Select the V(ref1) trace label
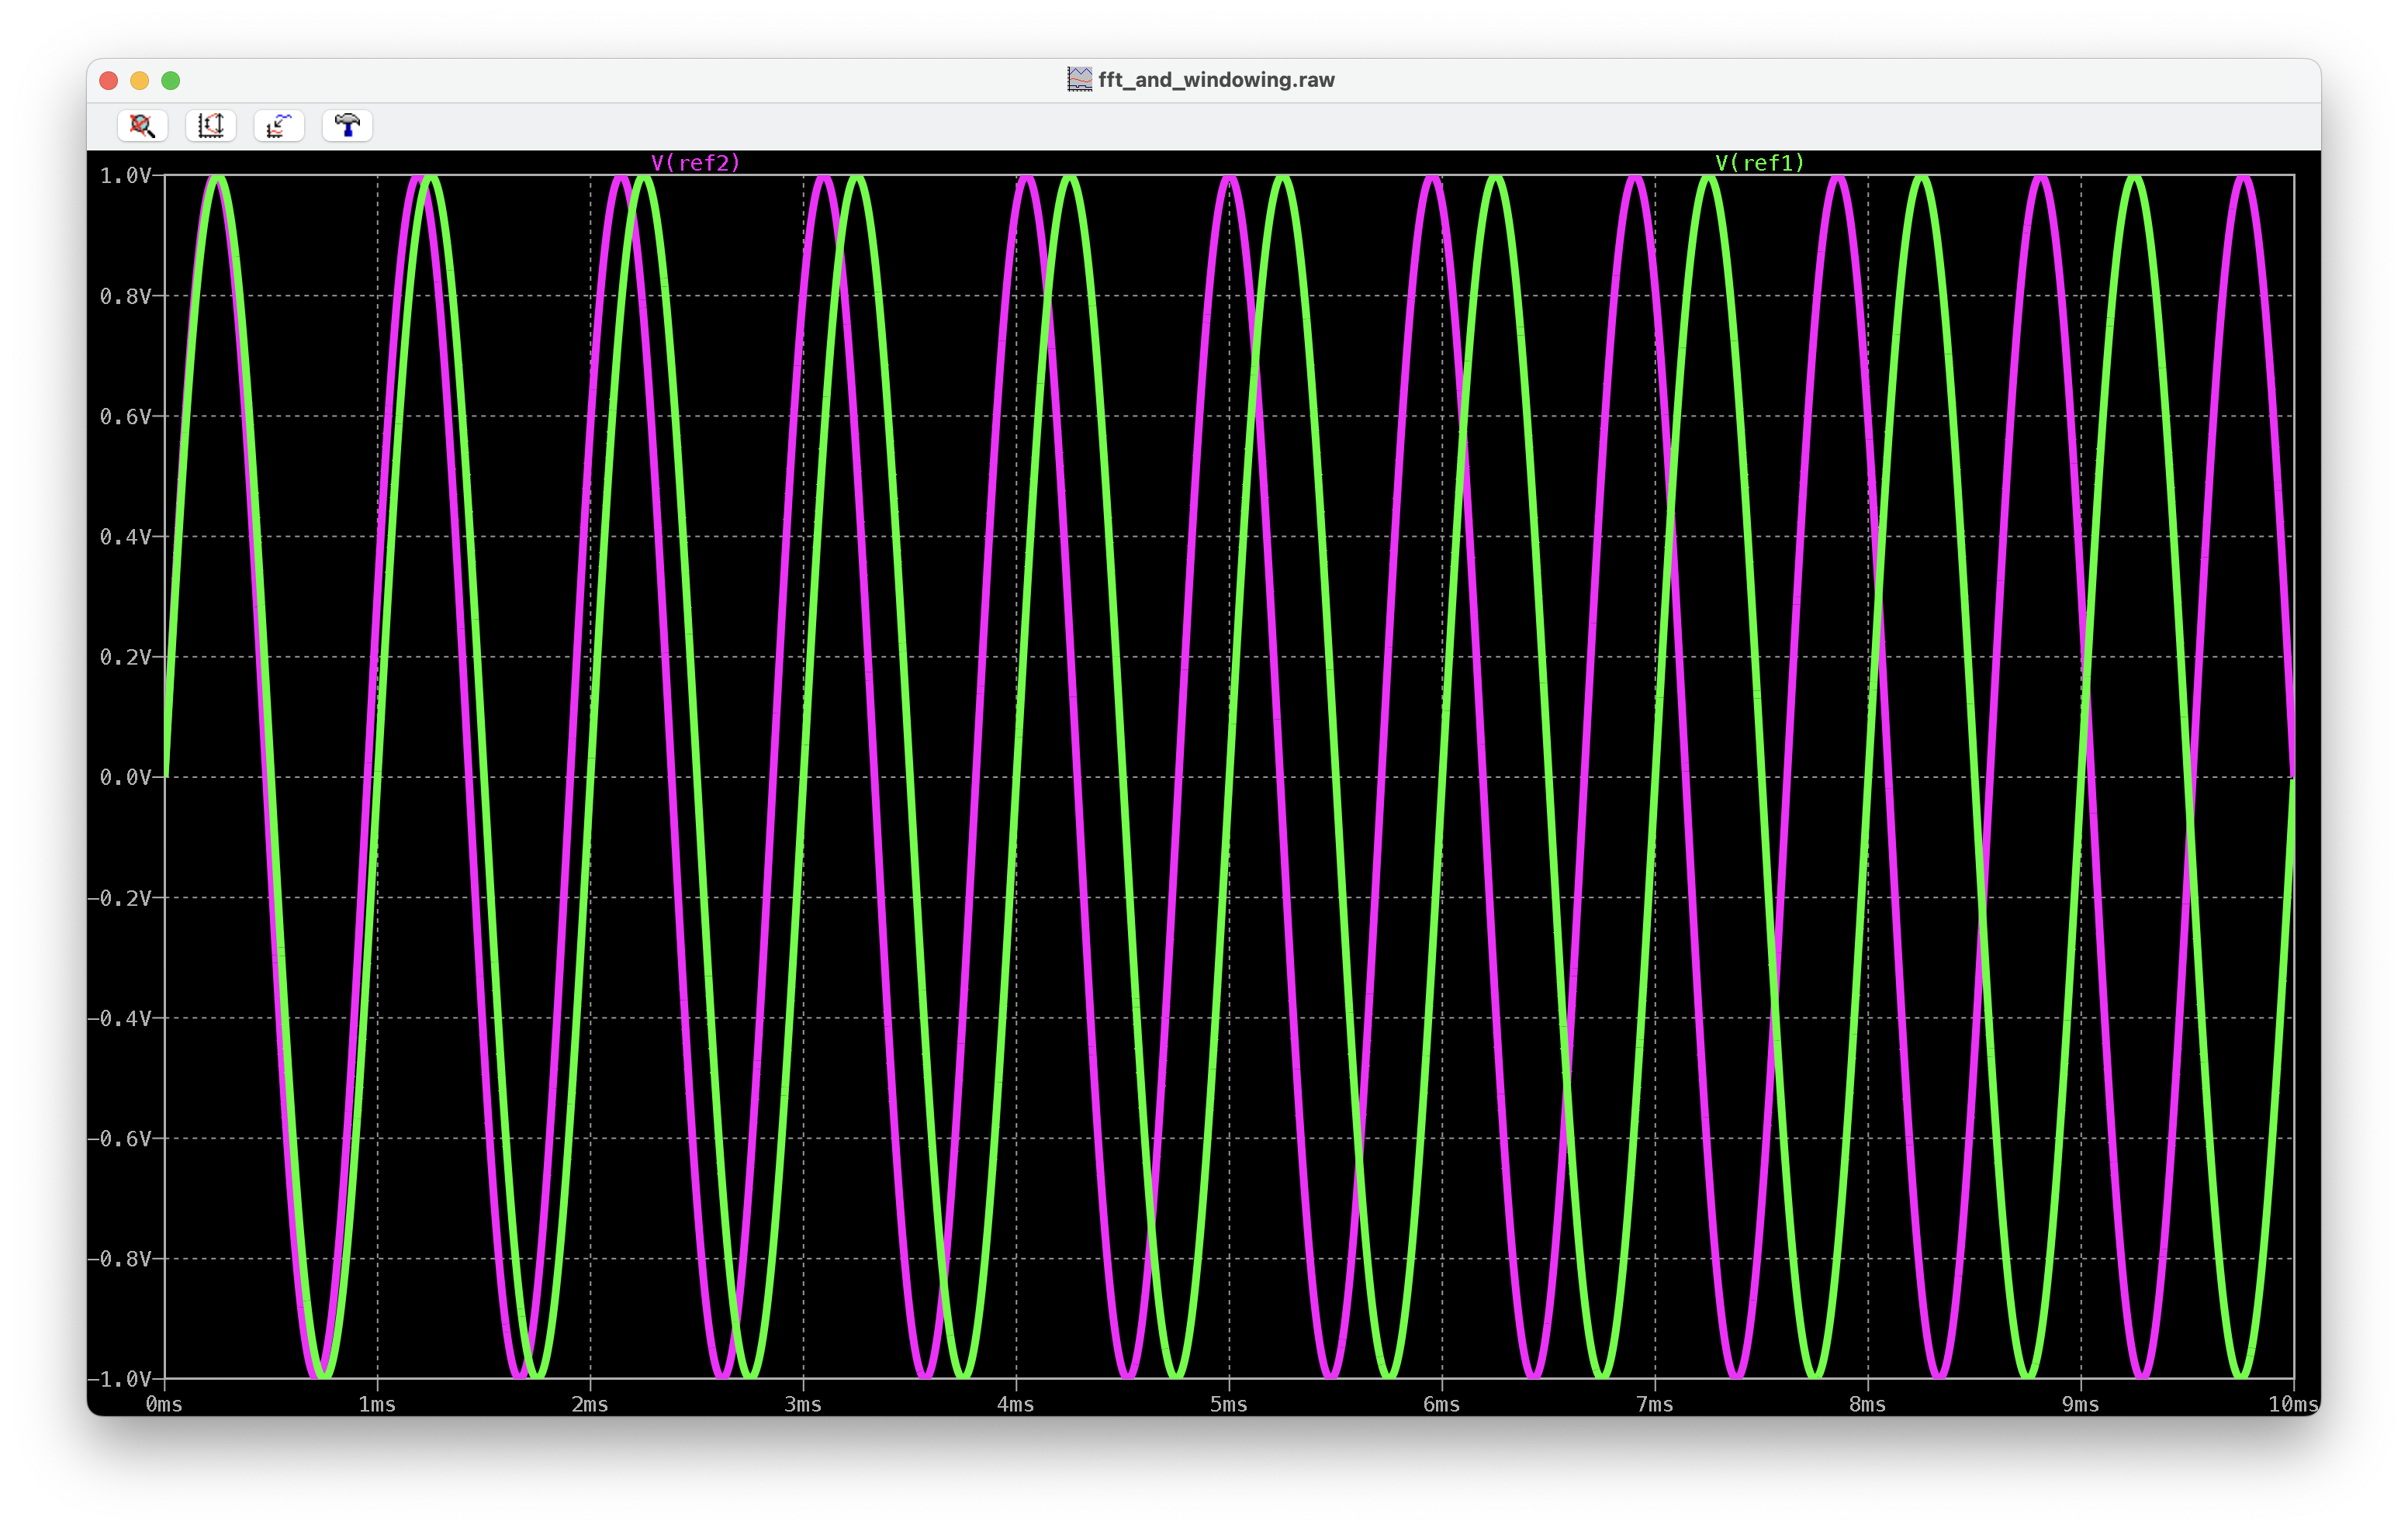Screen dimensions: 2408x1531 click(x=1759, y=163)
